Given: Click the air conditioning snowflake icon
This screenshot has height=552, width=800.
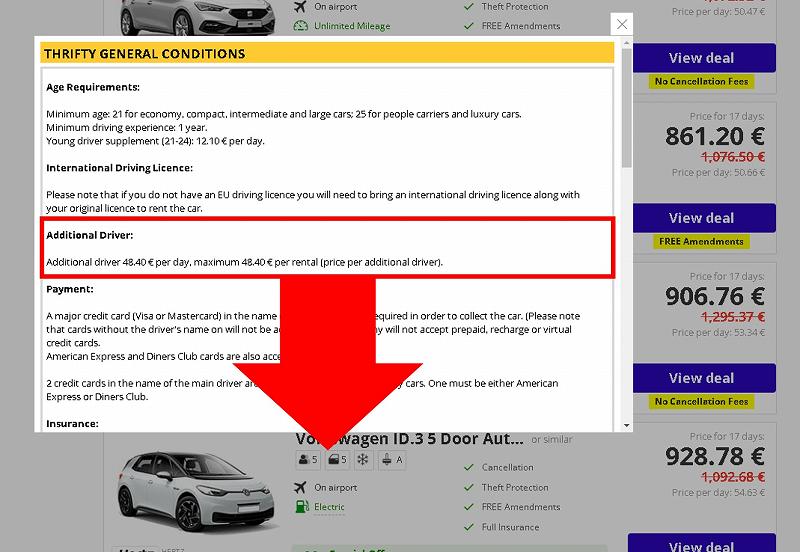Looking at the screenshot, I should coord(363,460).
